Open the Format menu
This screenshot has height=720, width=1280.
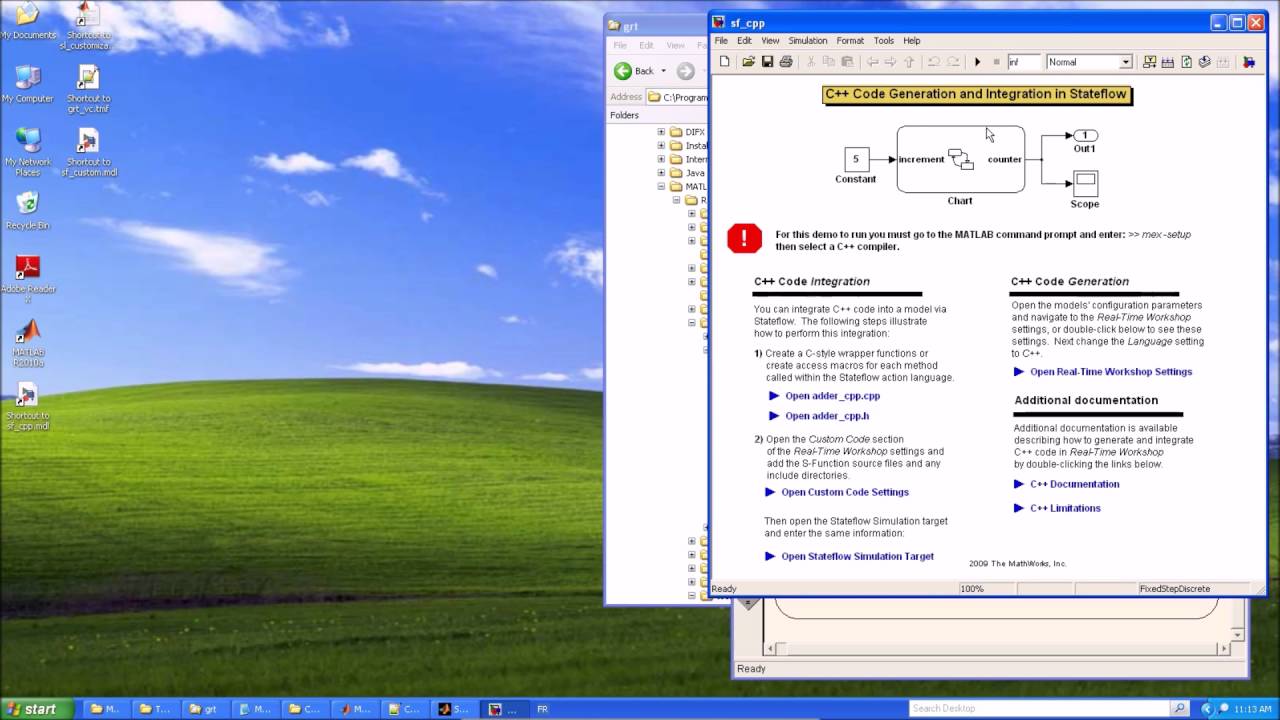coord(850,41)
